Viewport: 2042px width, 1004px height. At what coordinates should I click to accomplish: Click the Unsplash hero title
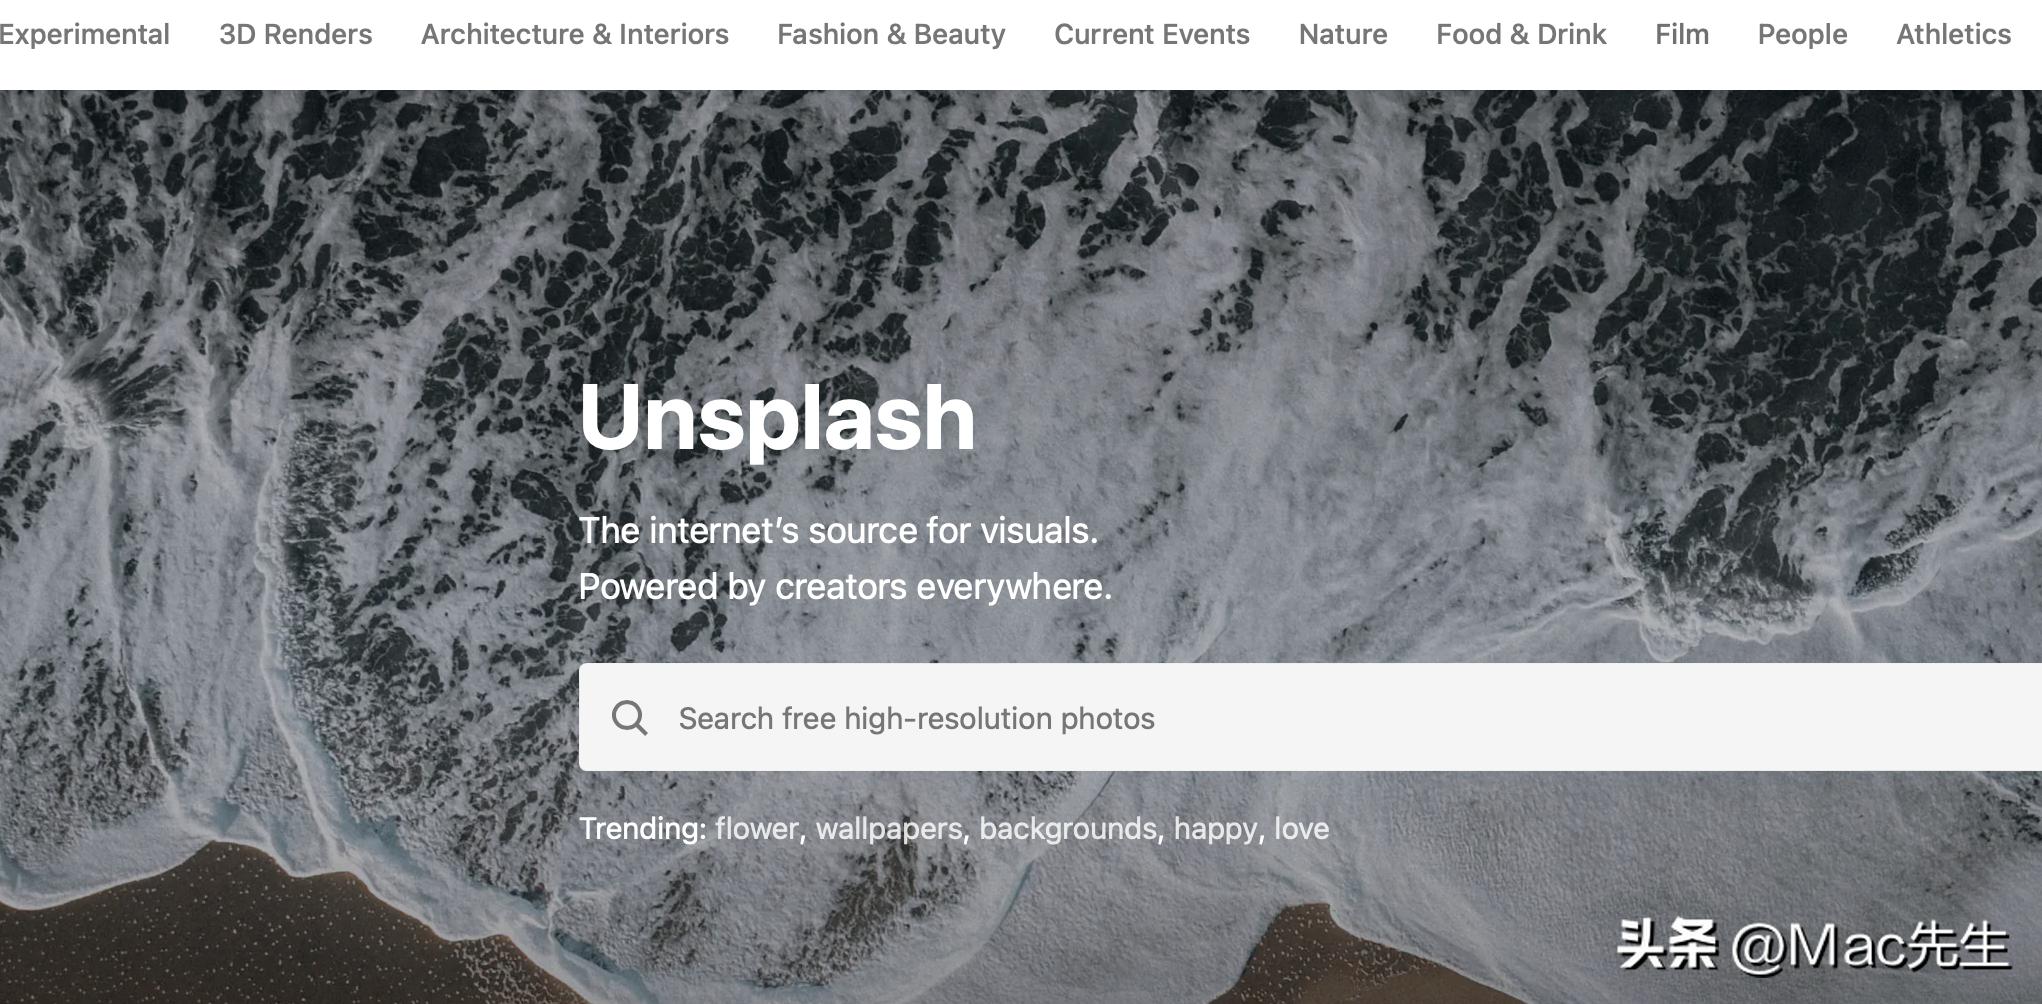coord(777,418)
